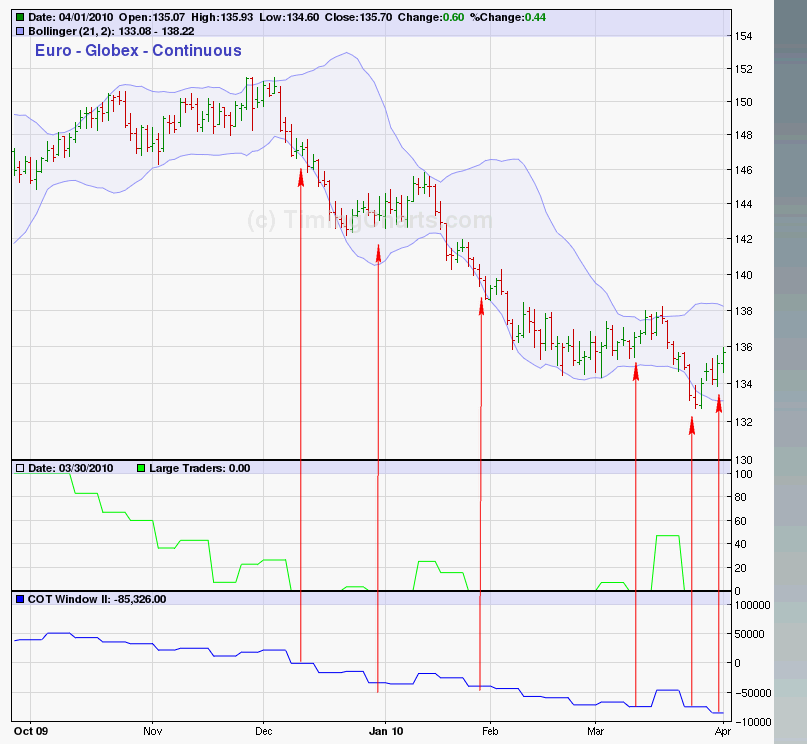This screenshot has height=744, width=807.
Task: Click the 152 price axis value
Action: coord(743,69)
